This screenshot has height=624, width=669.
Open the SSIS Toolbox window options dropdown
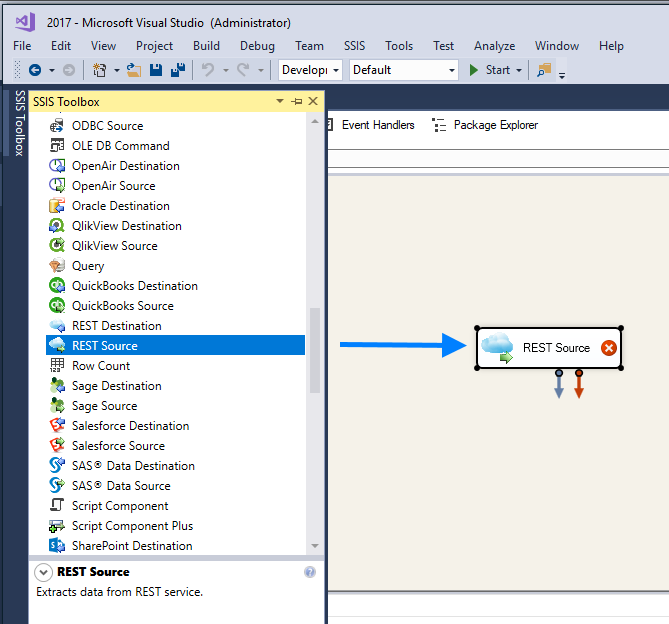click(280, 102)
